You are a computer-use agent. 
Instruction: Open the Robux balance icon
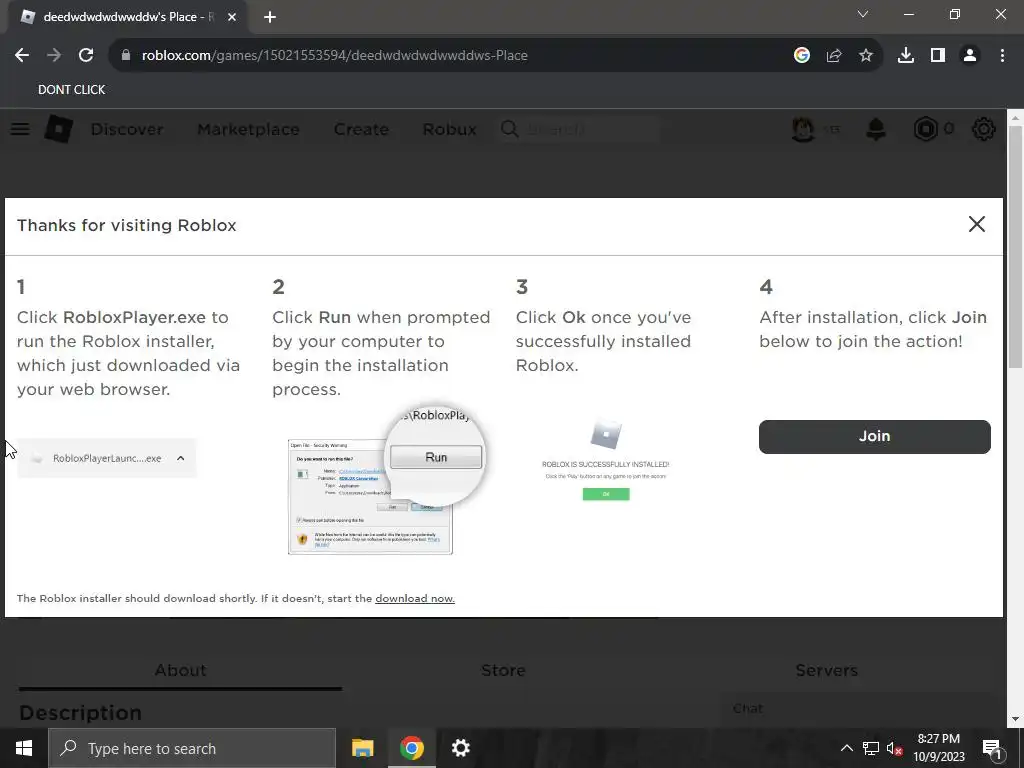coord(925,129)
